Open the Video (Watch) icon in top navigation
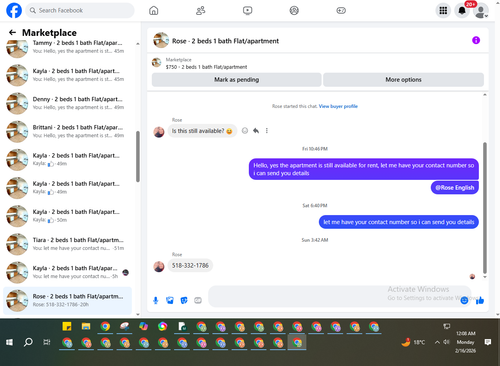The image size is (500, 366). [x=247, y=10]
